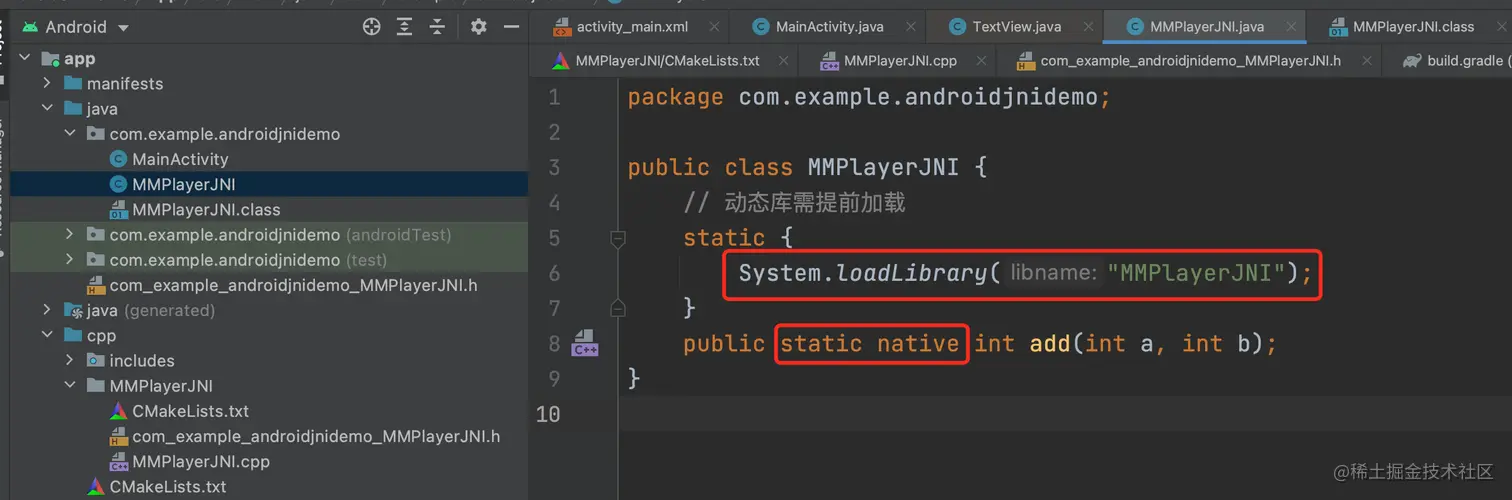Click fold end marker at line 7

(617, 308)
